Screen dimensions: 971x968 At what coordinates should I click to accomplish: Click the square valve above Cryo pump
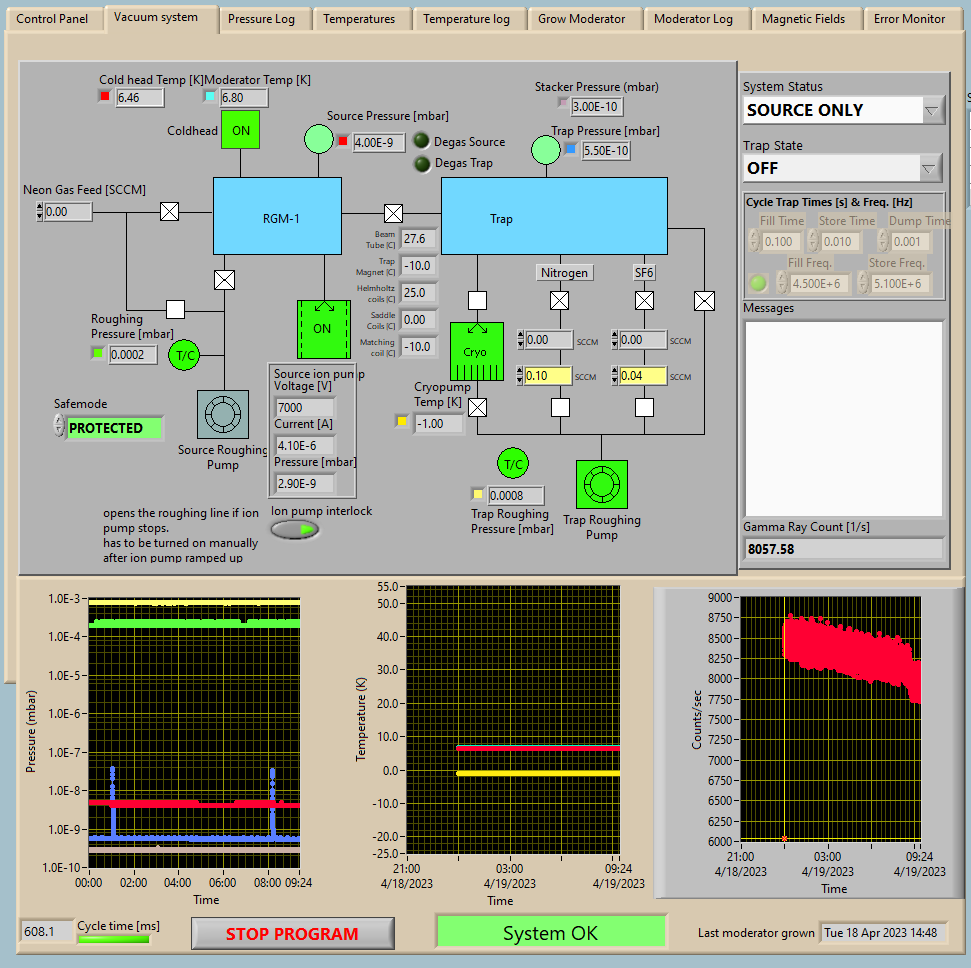(x=477, y=300)
